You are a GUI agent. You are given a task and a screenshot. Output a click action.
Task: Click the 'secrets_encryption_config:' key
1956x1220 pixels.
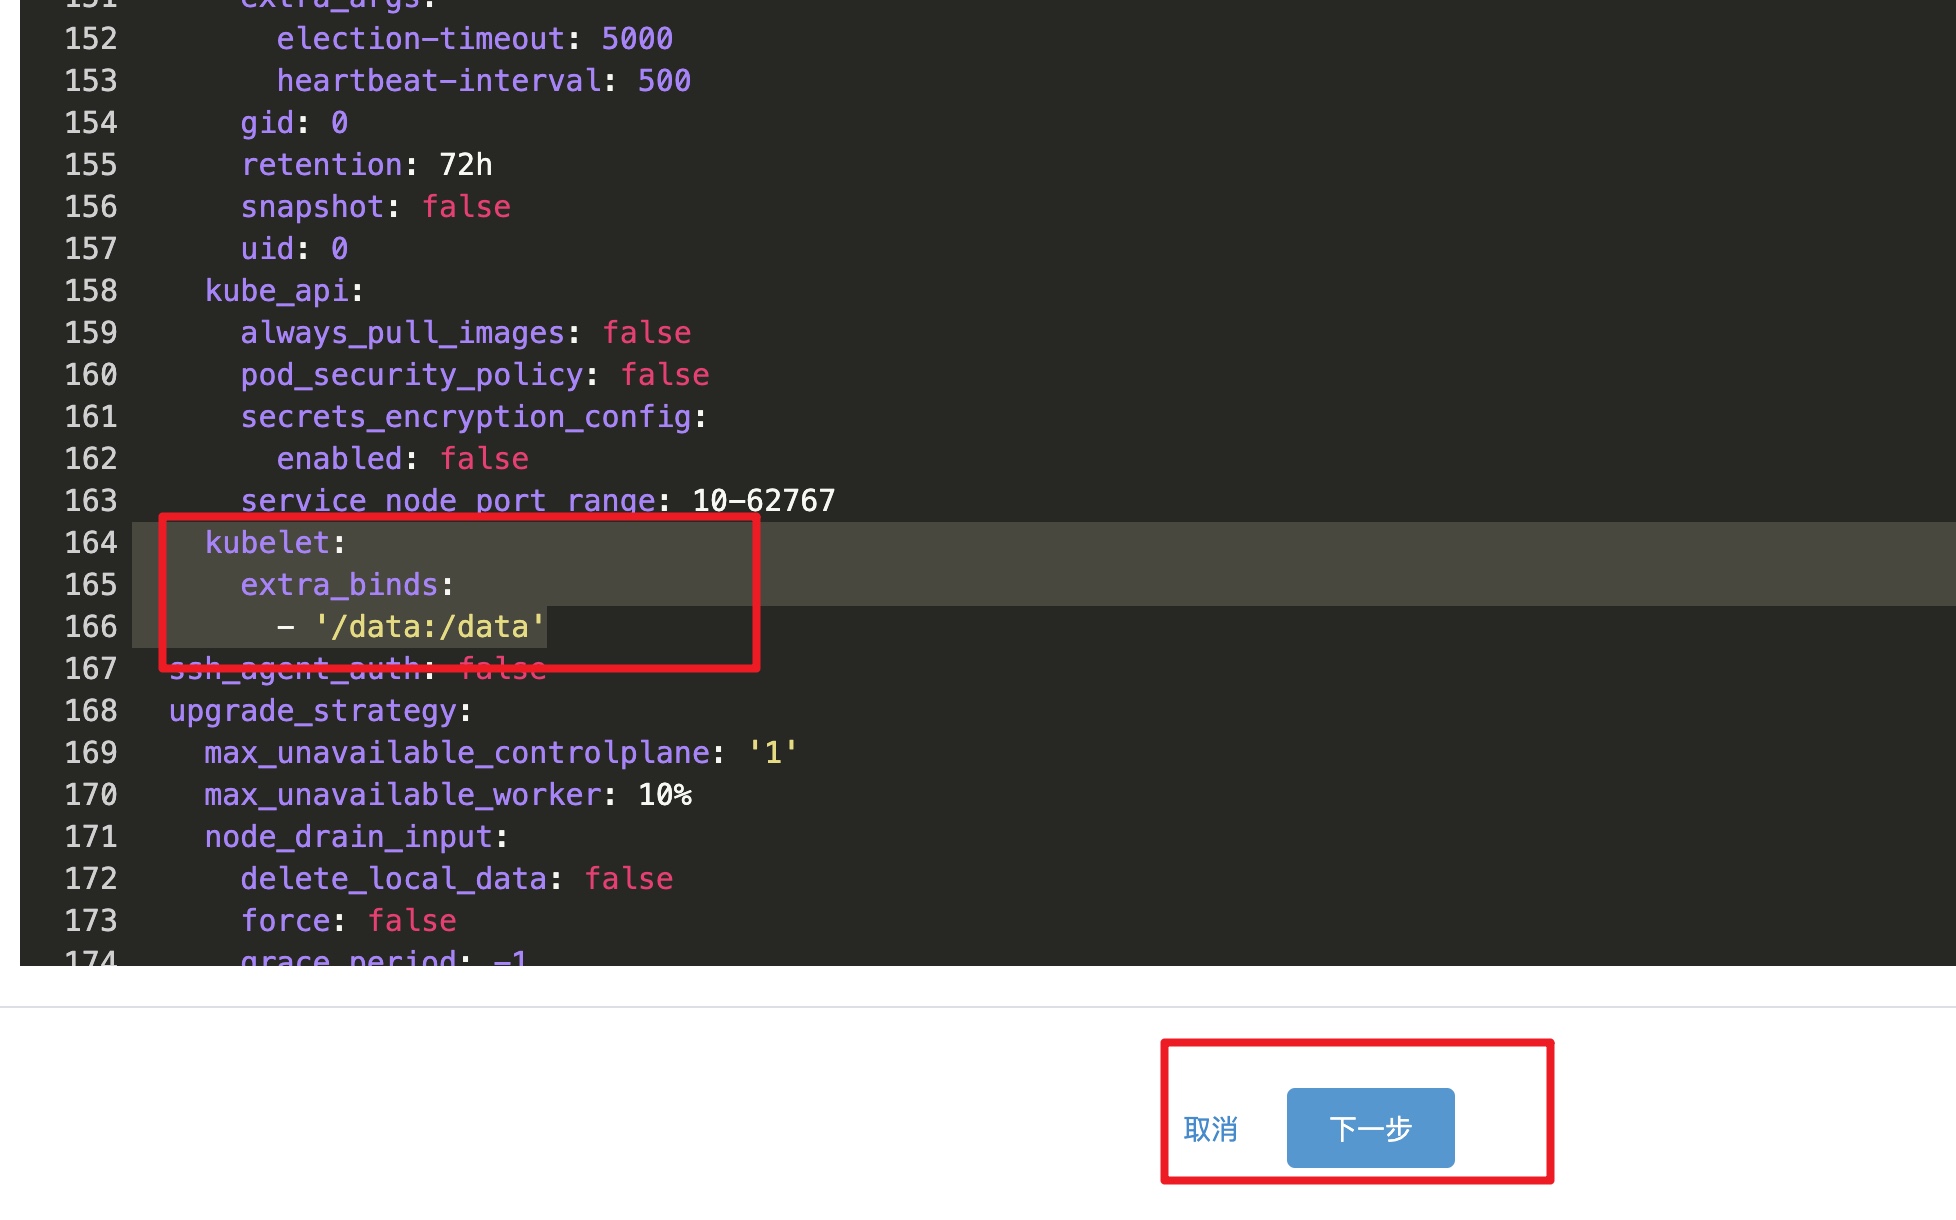pyautogui.click(x=473, y=417)
